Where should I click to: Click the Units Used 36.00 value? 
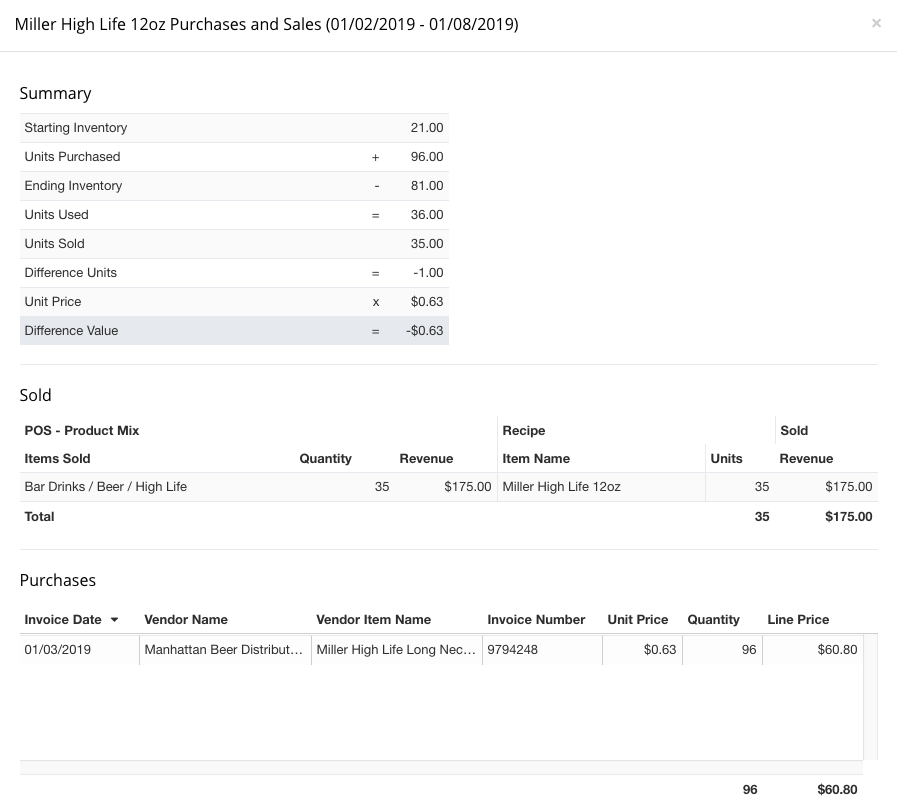(x=427, y=215)
